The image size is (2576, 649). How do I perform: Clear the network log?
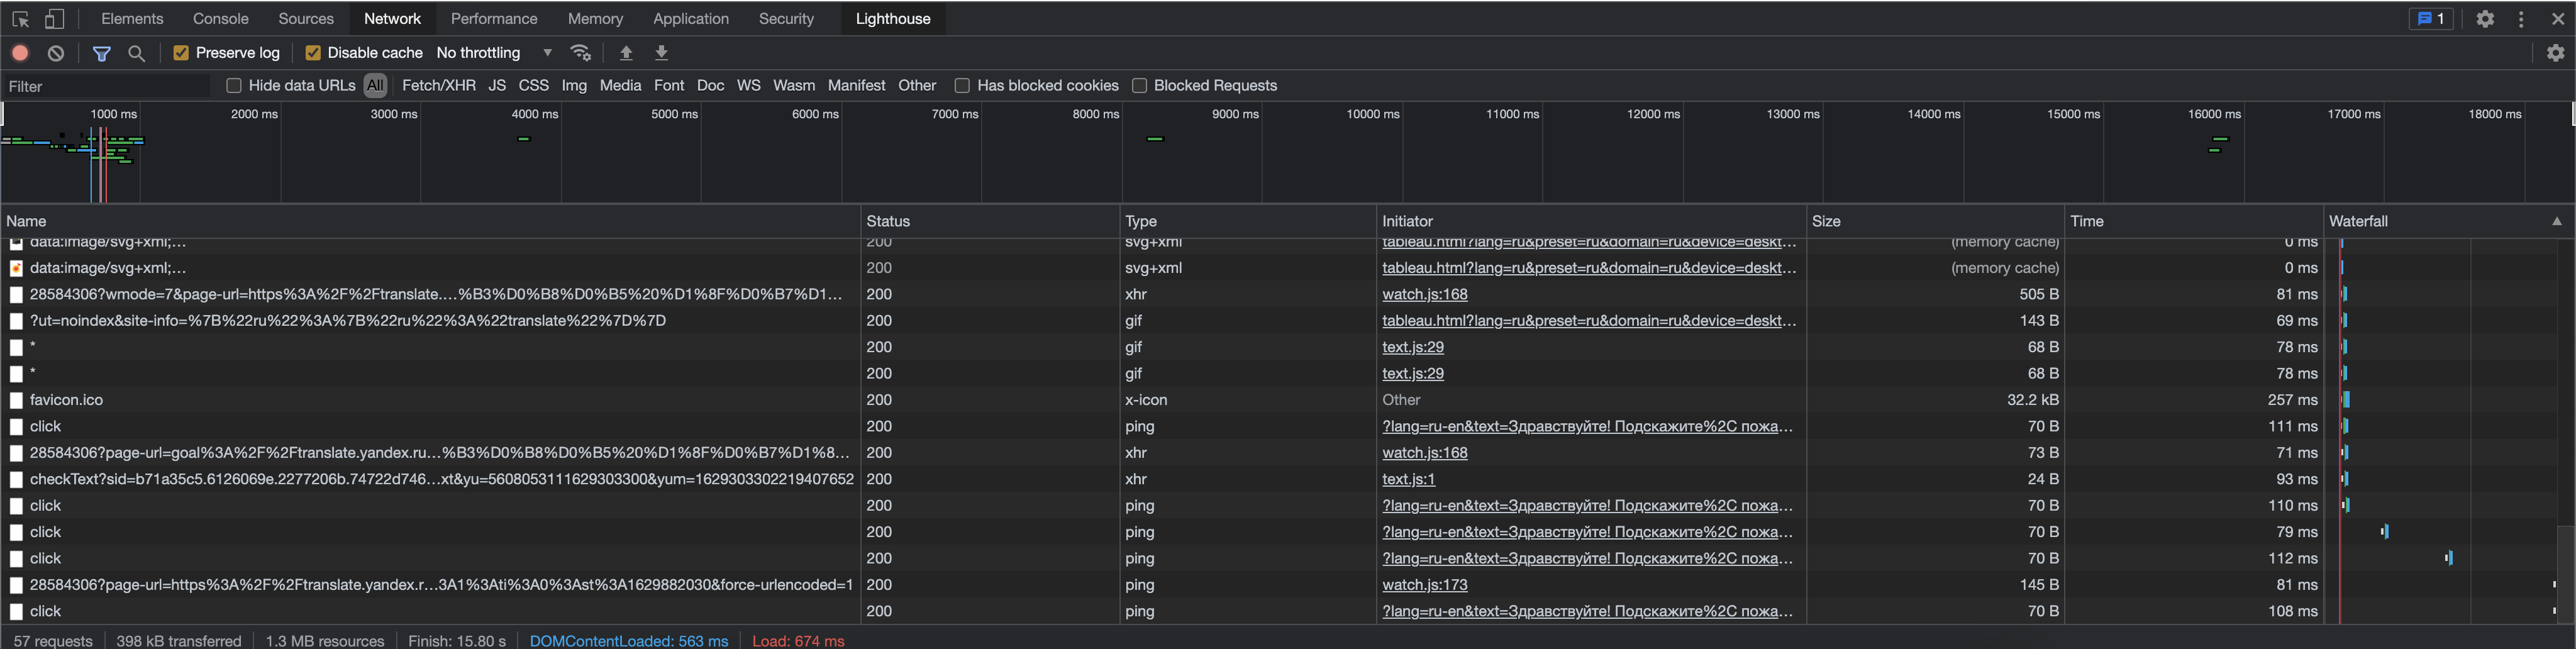point(56,53)
